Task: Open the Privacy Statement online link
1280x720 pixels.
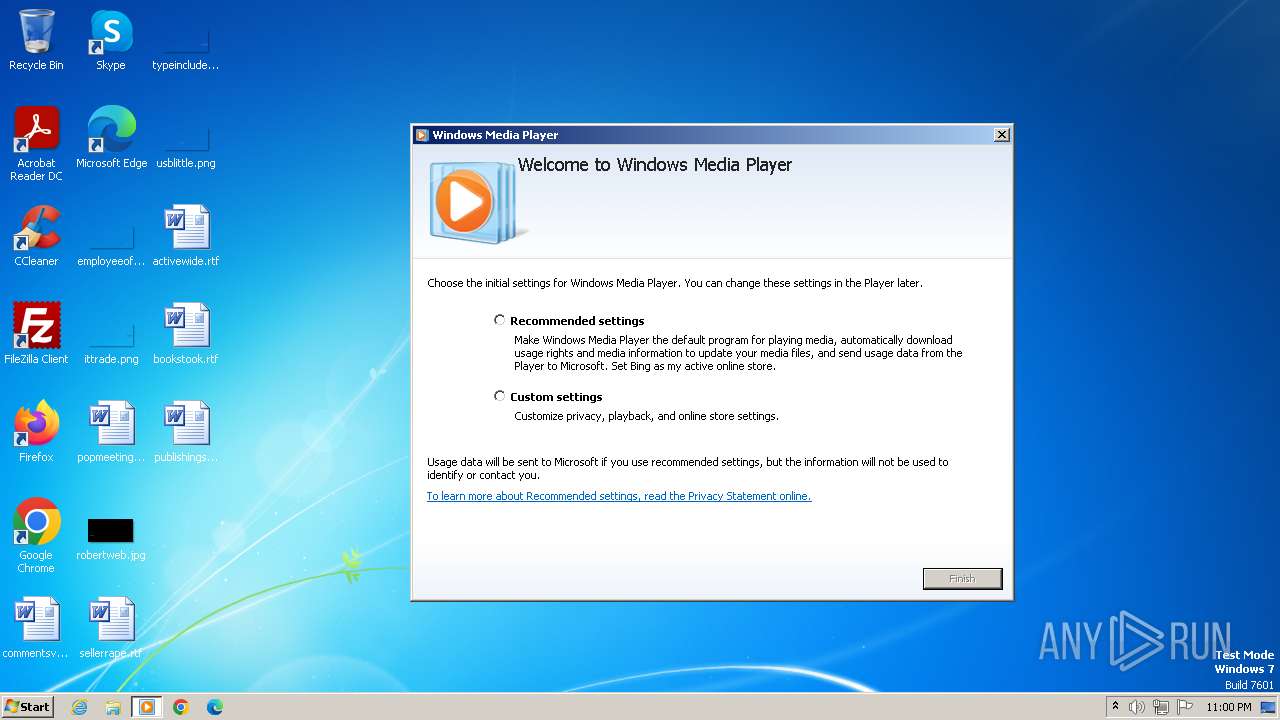Action: [619, 496]
